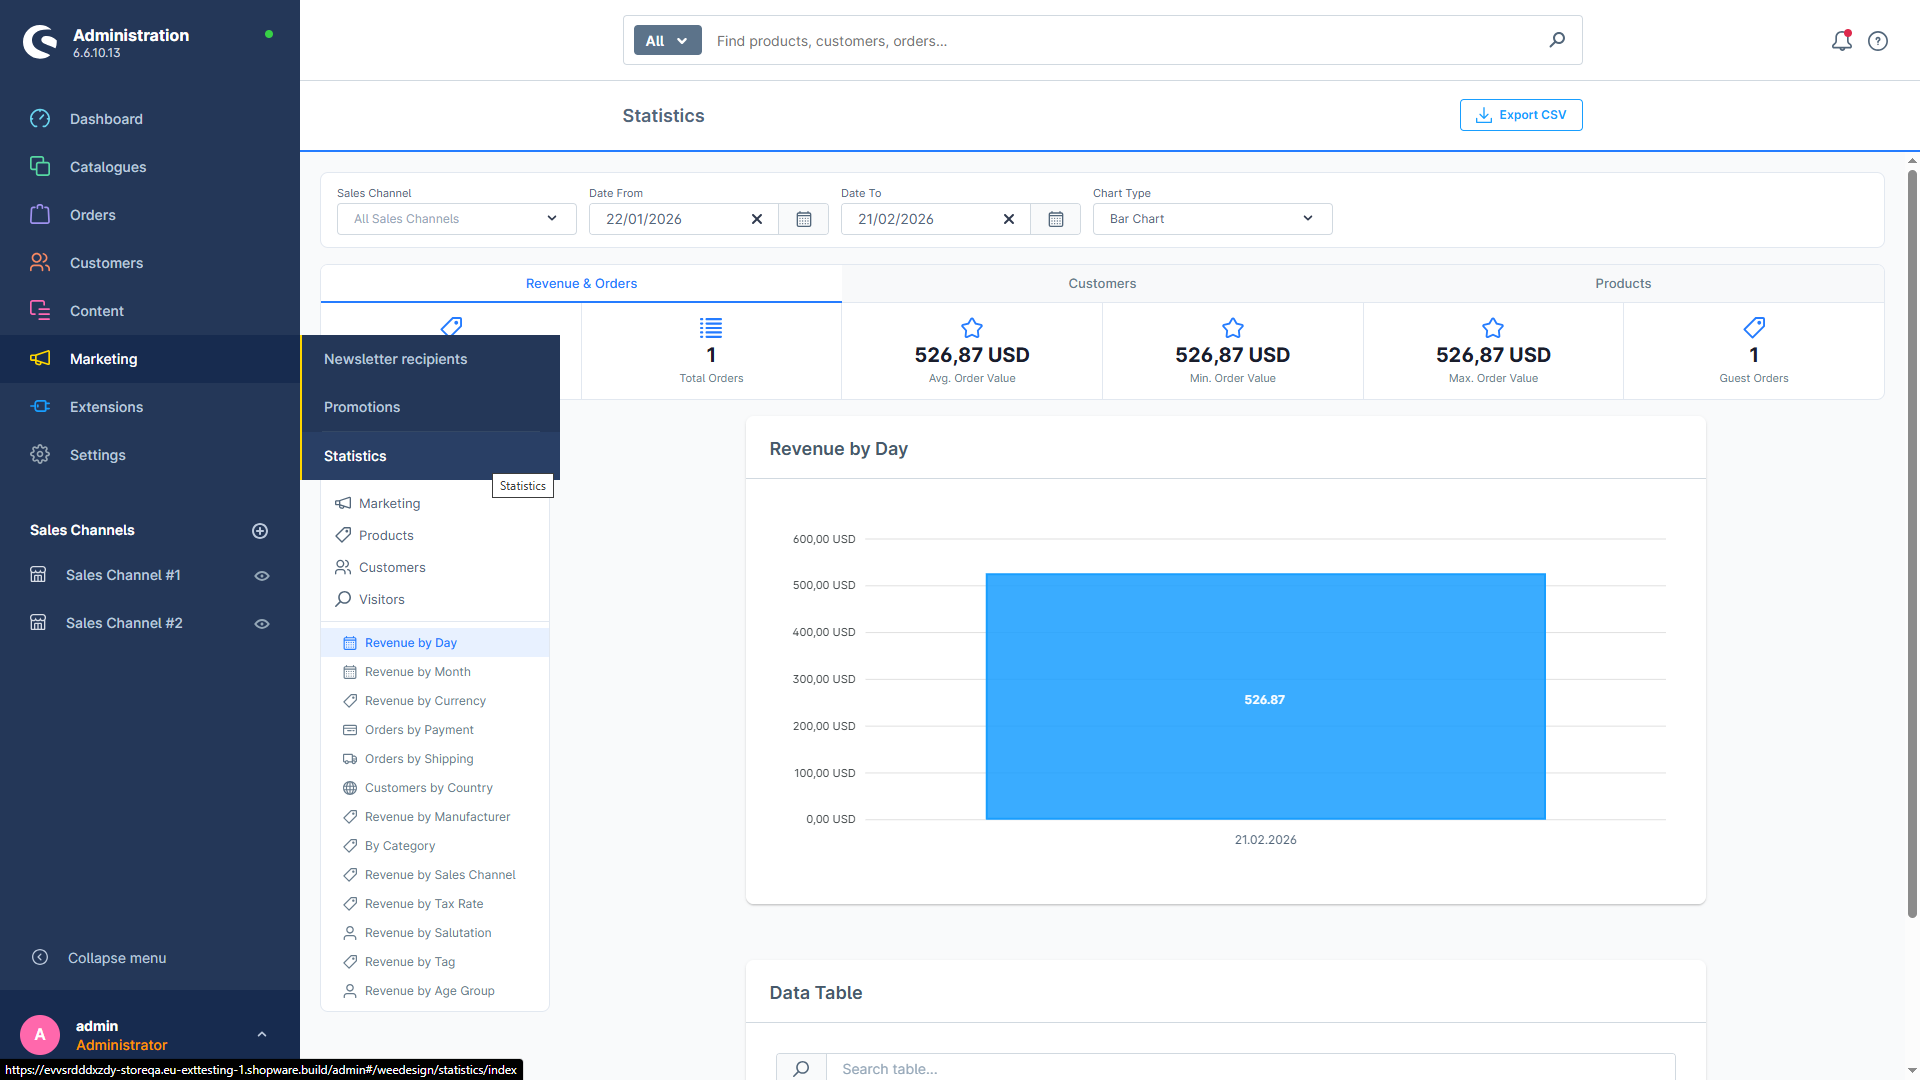Collapse the admin Administrator account section
Viewport: 1920px width, 1080px height.
tap(262, 1033)
